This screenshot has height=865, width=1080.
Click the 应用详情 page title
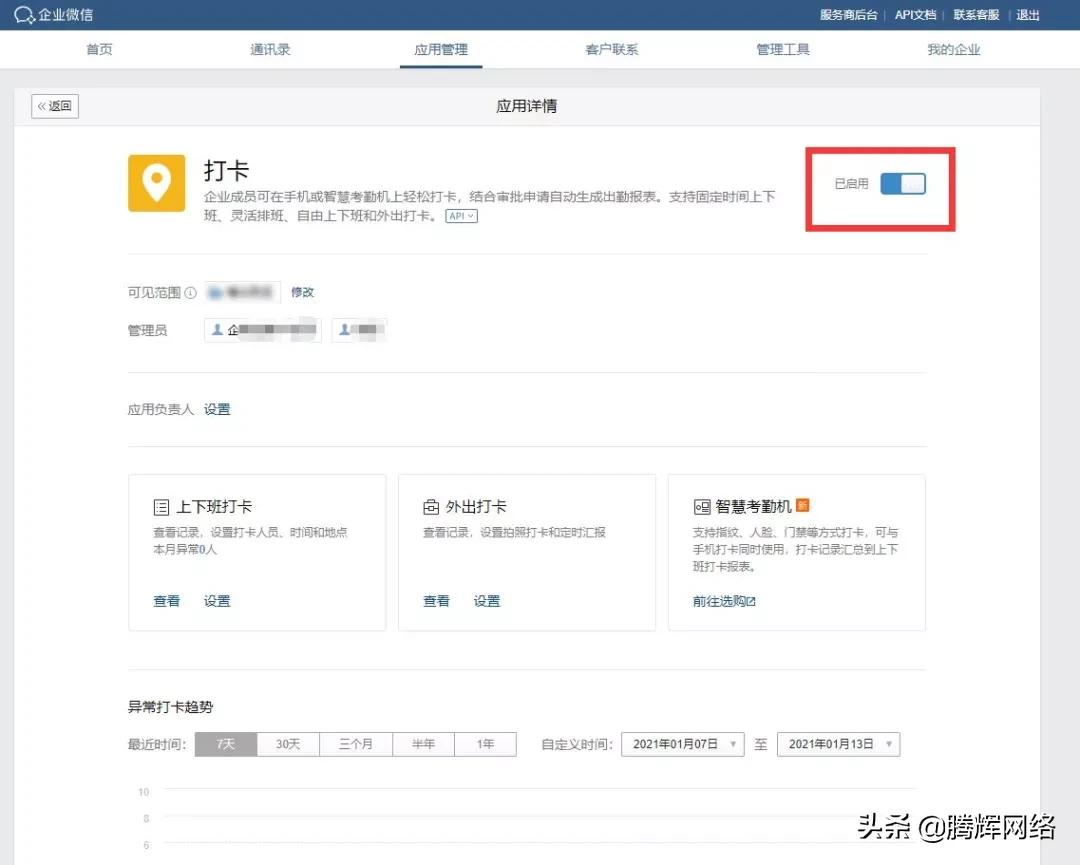527,106
